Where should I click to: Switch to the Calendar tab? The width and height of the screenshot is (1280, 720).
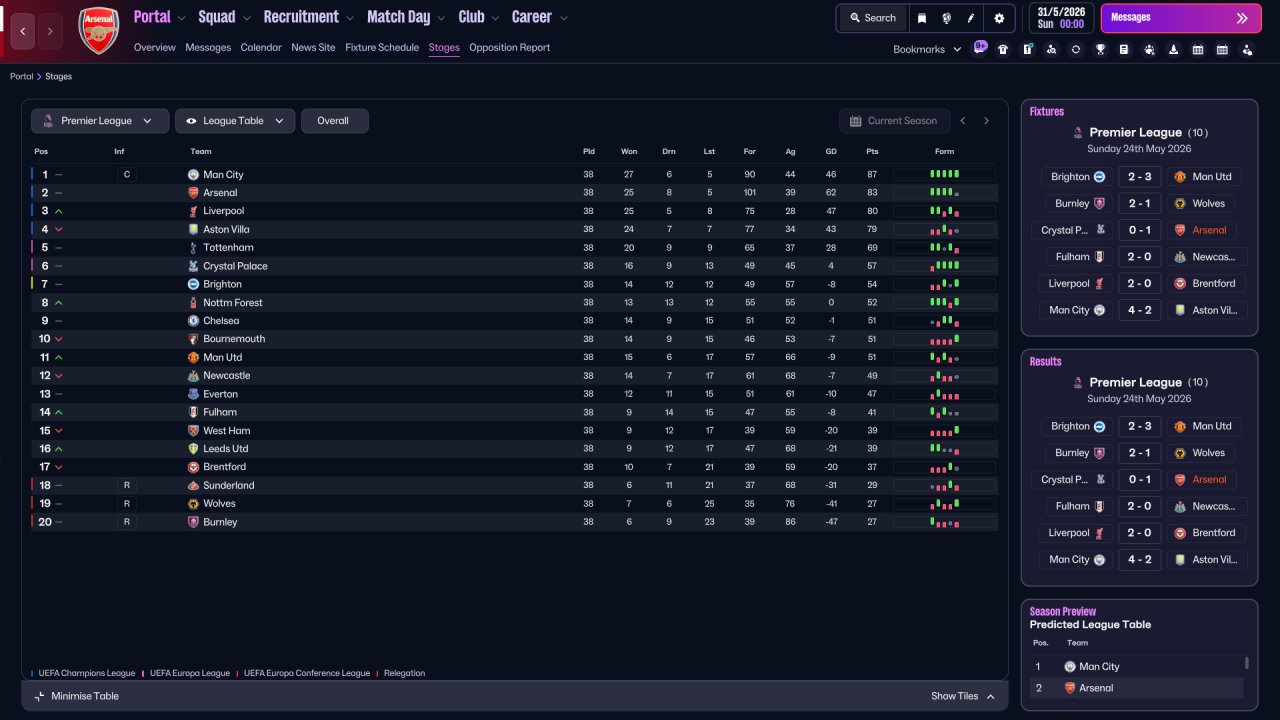coord(261,47)
